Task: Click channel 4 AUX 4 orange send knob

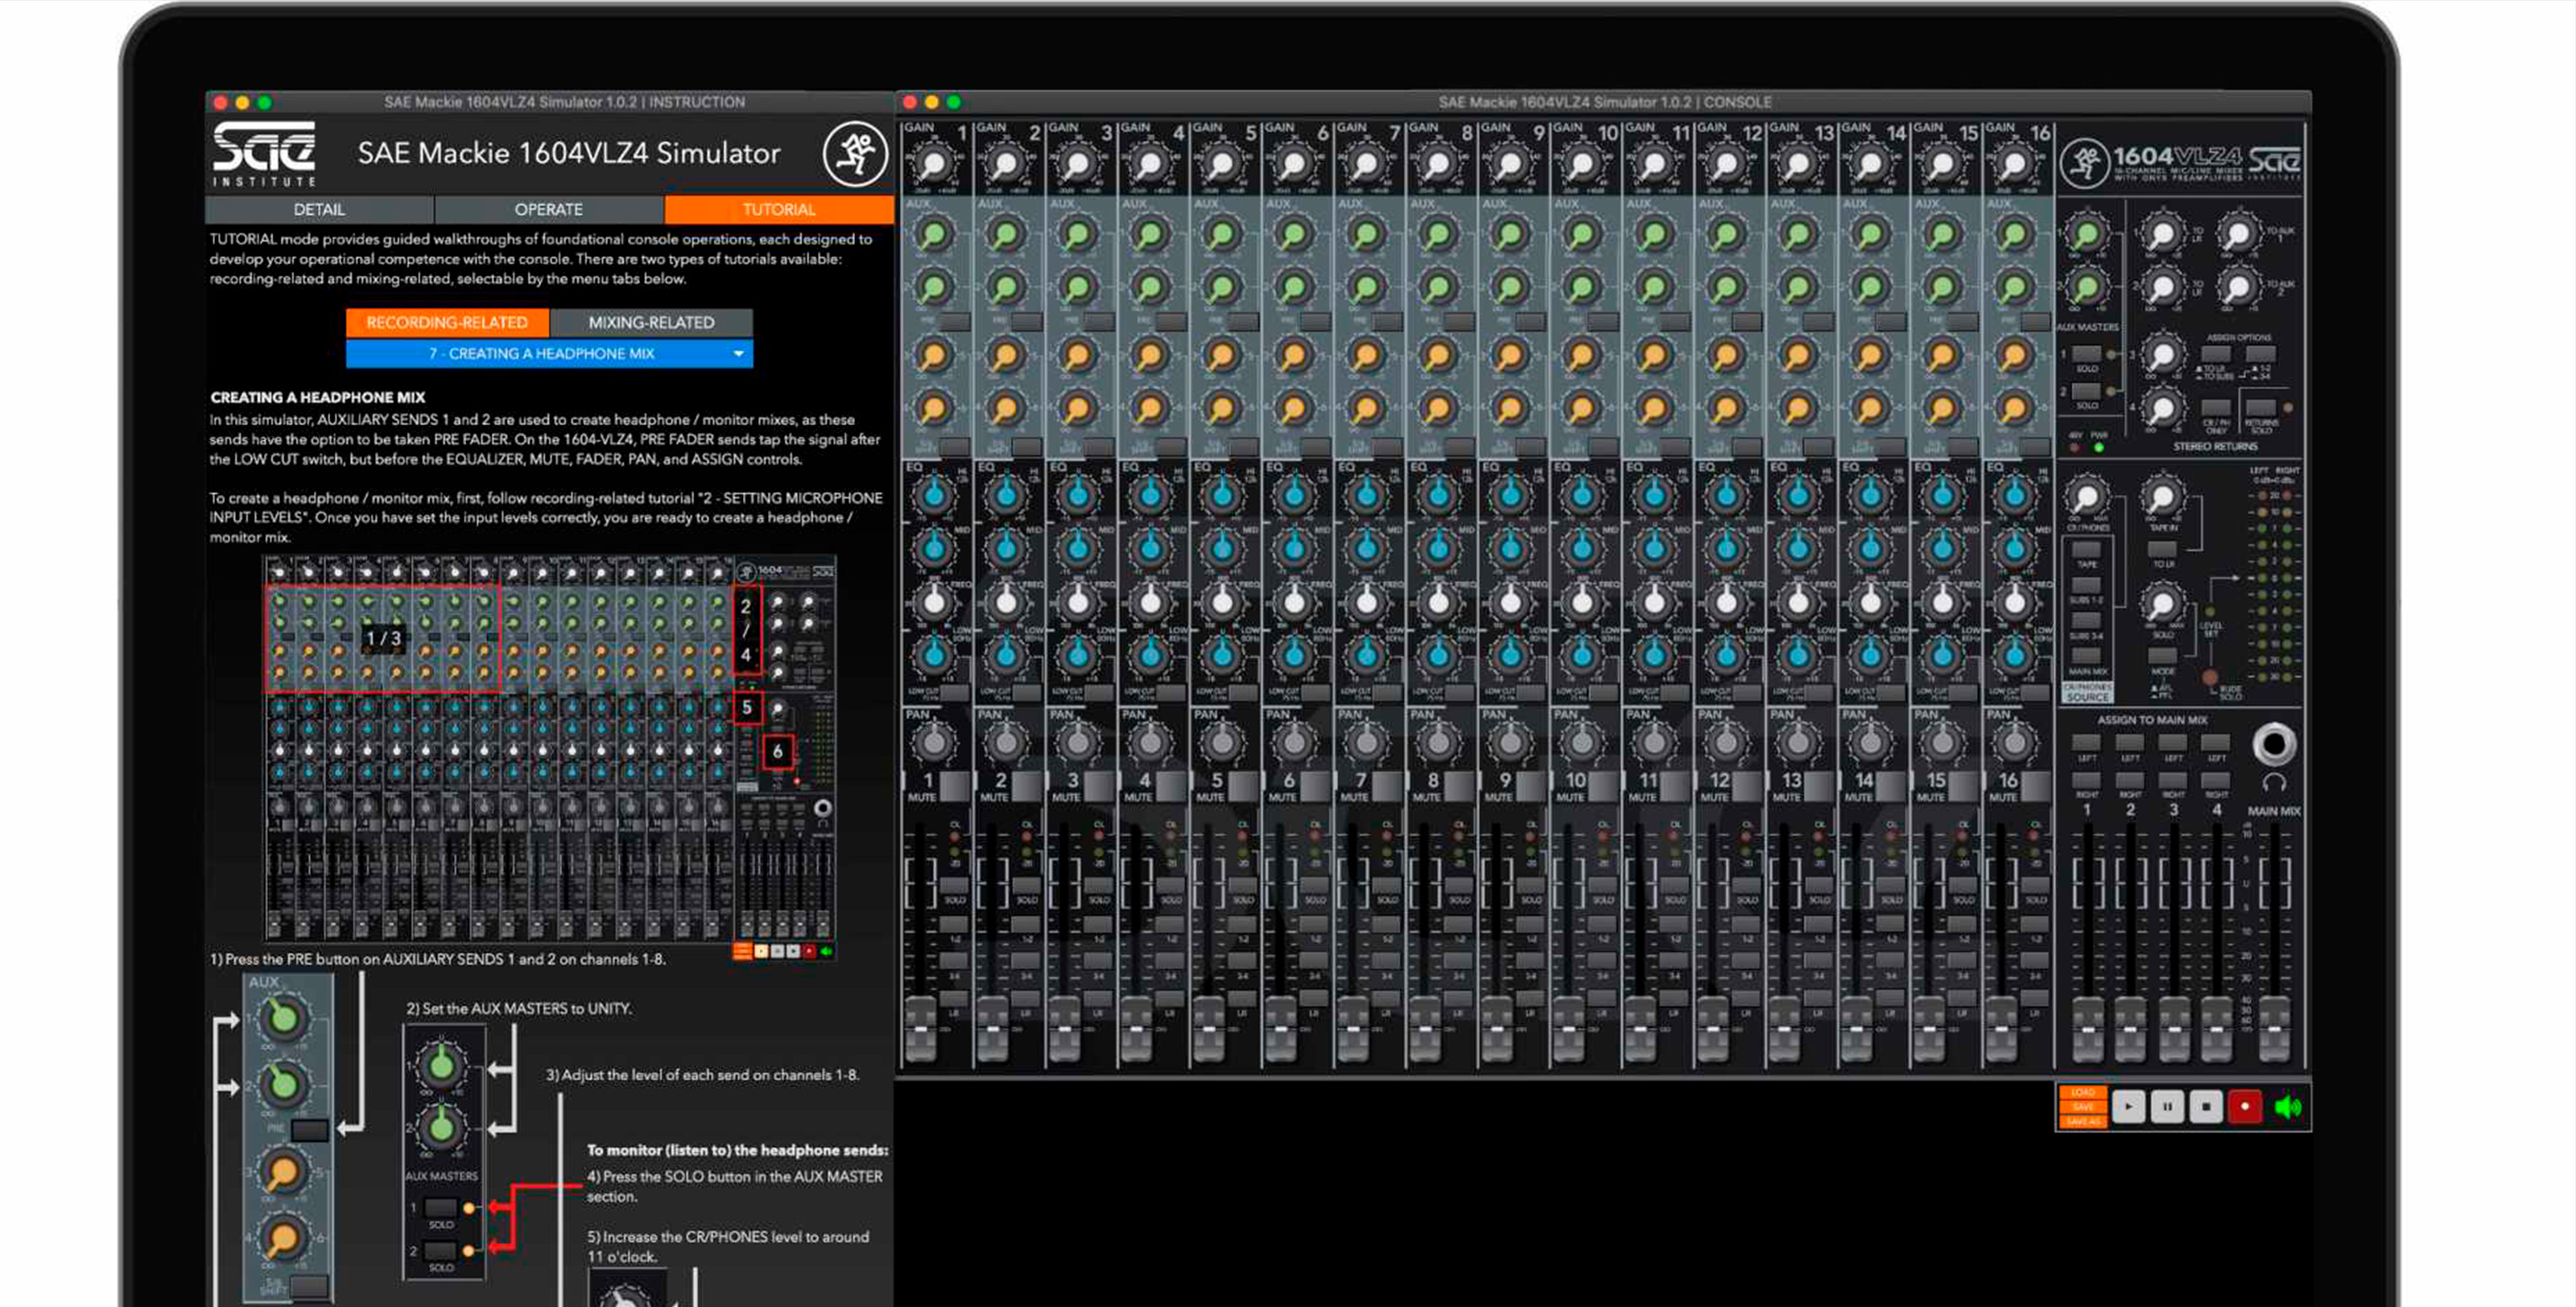Action: point(1150,408)
